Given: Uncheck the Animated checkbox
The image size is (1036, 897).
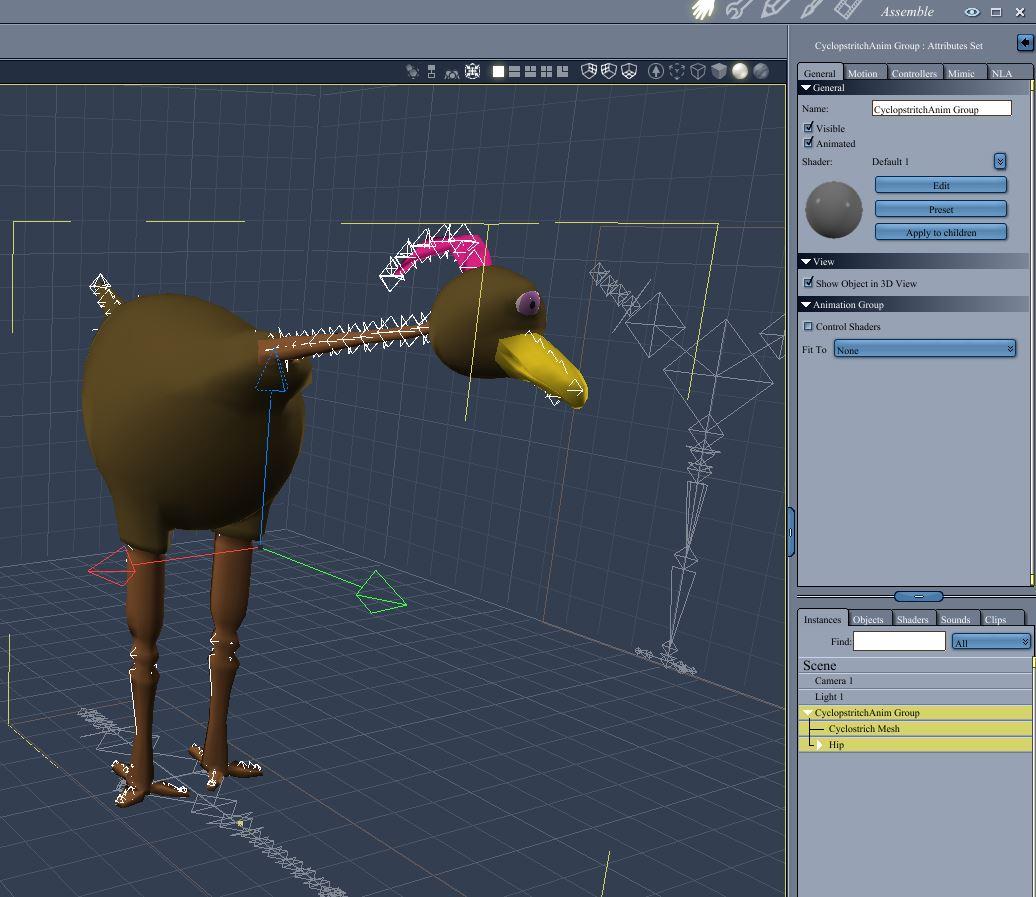Looking at the screenshot, I should point(808,143).
